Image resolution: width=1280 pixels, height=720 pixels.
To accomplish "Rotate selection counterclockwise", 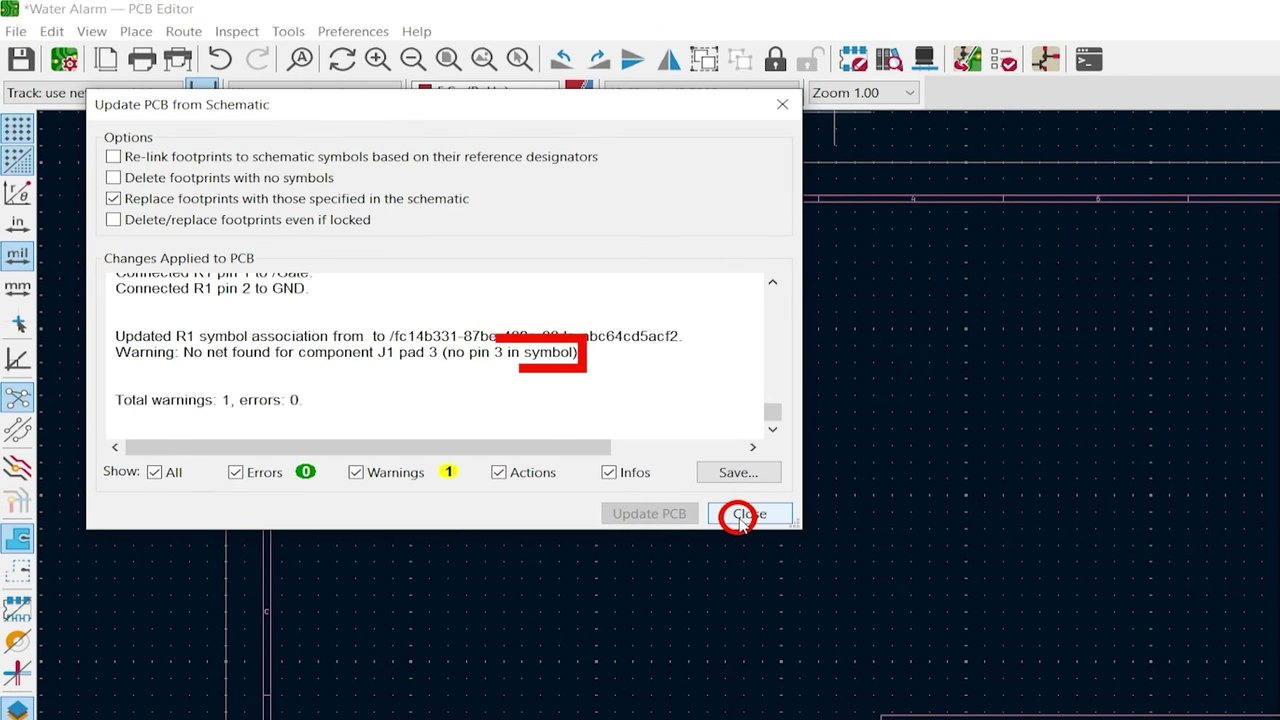I will coord(562,60).
